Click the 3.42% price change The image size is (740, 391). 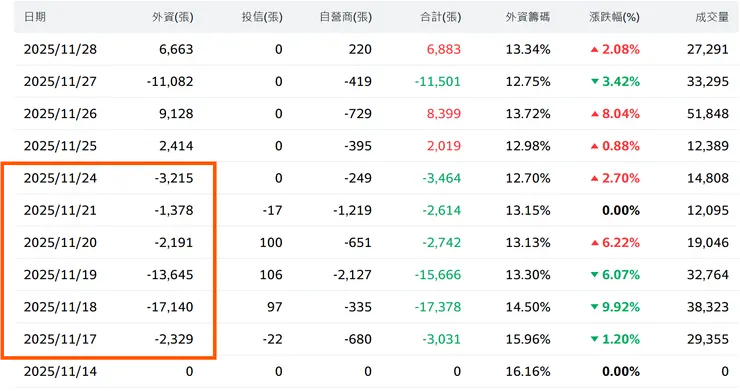coord(615,81)
